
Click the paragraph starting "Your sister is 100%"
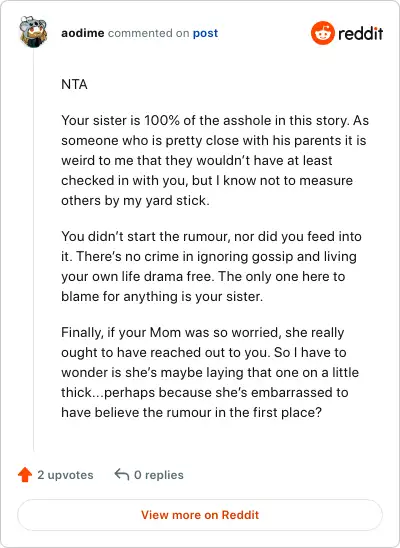tap(215, 160)
